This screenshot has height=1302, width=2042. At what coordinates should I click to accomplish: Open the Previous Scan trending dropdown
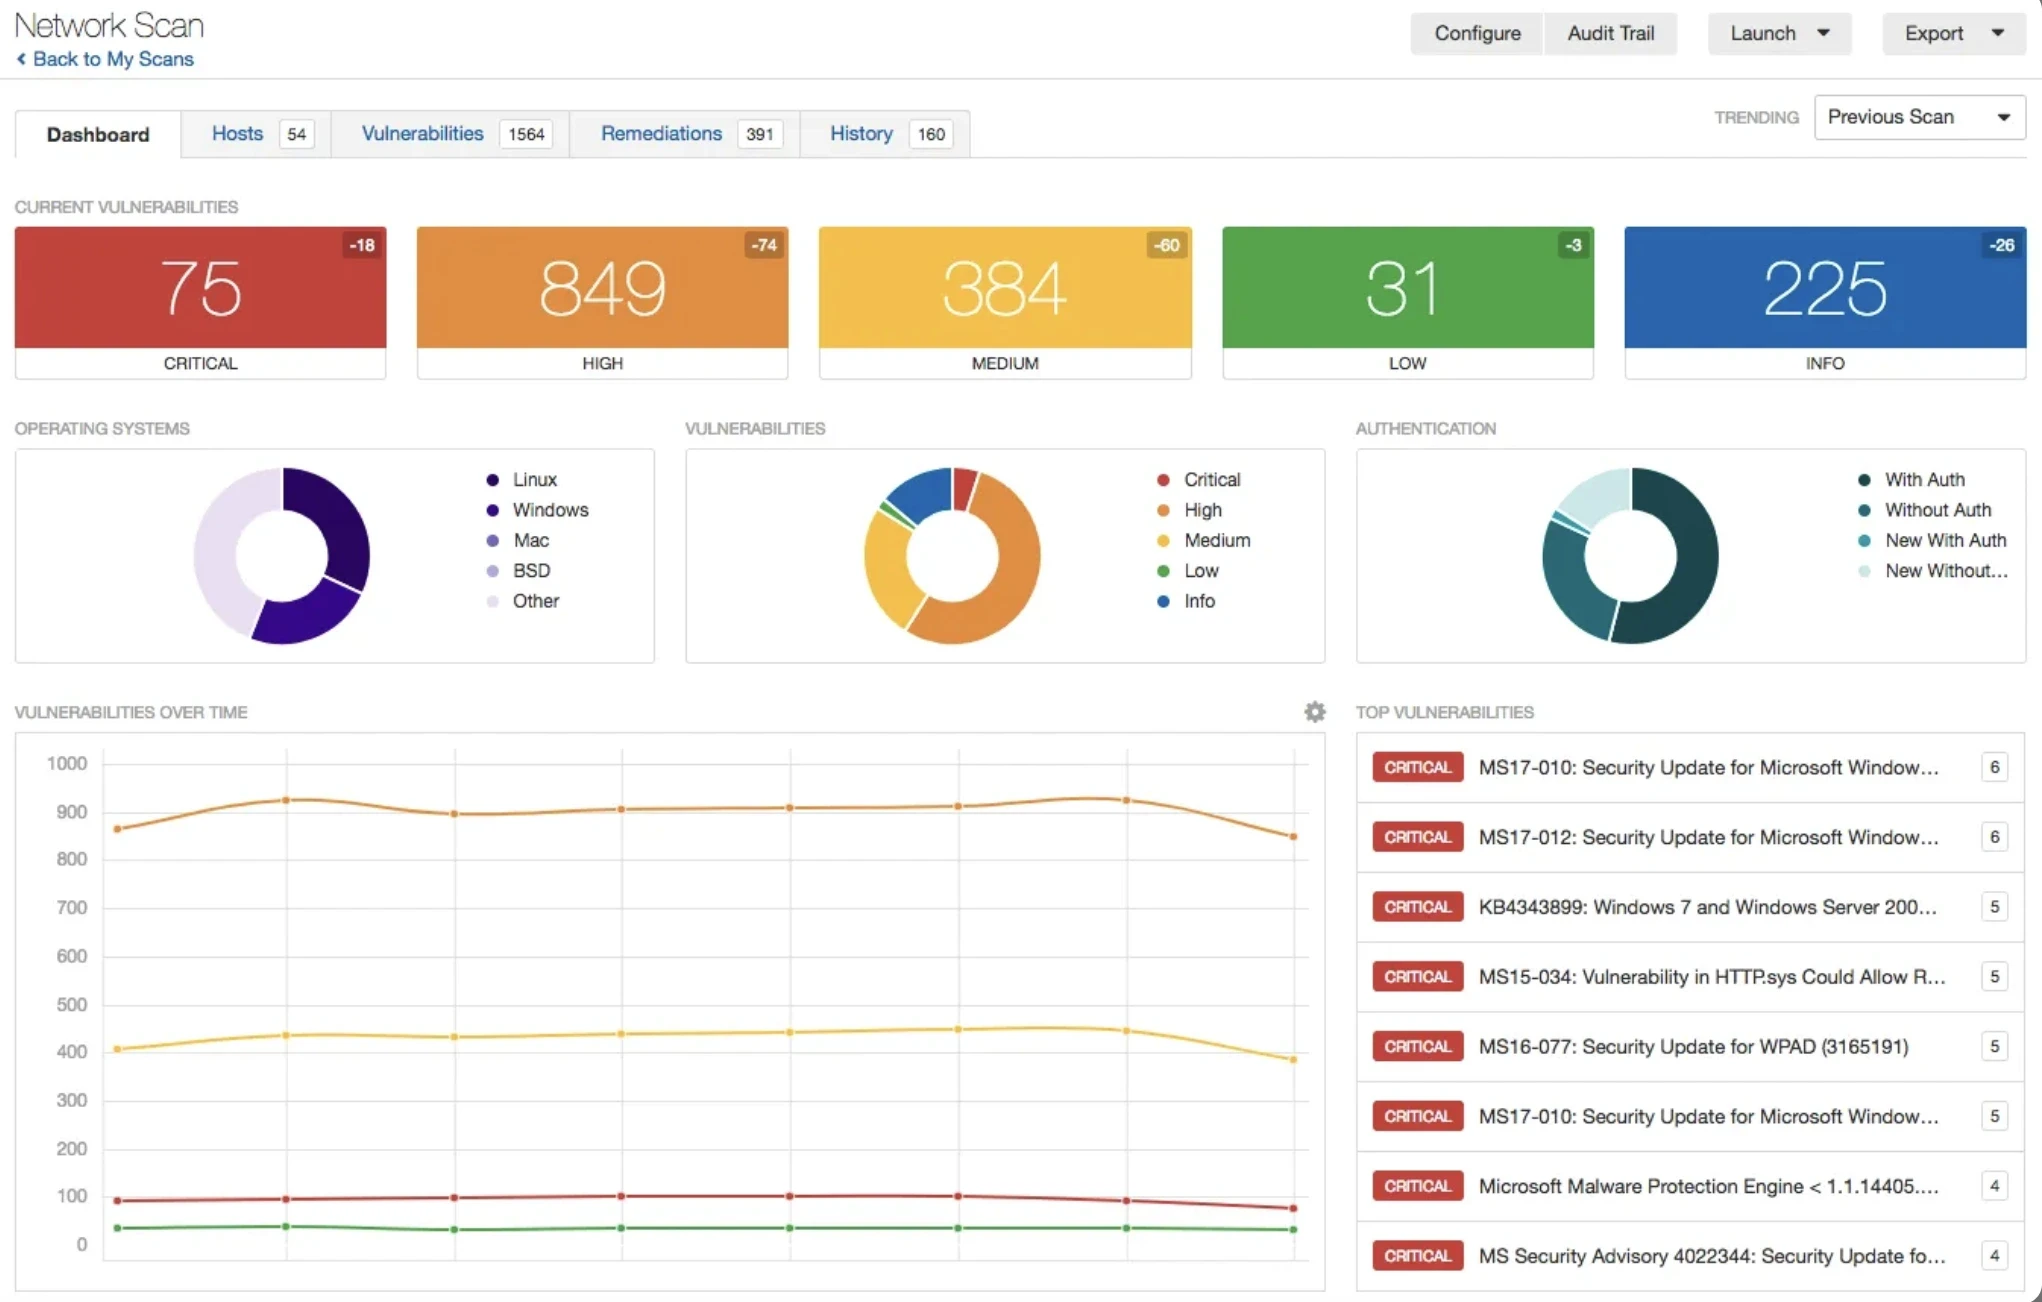[x=1919, y=117]
